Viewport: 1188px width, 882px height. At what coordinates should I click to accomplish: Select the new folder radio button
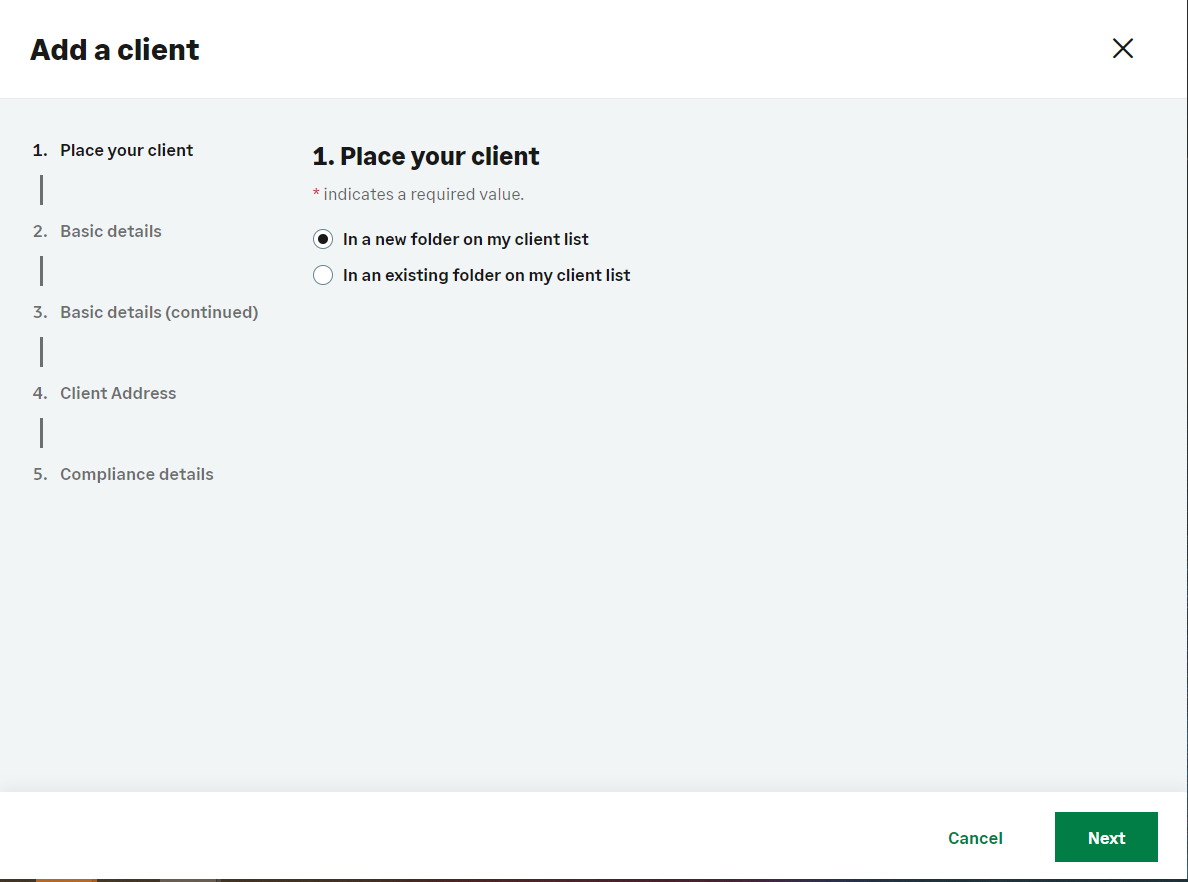point(323,239)
